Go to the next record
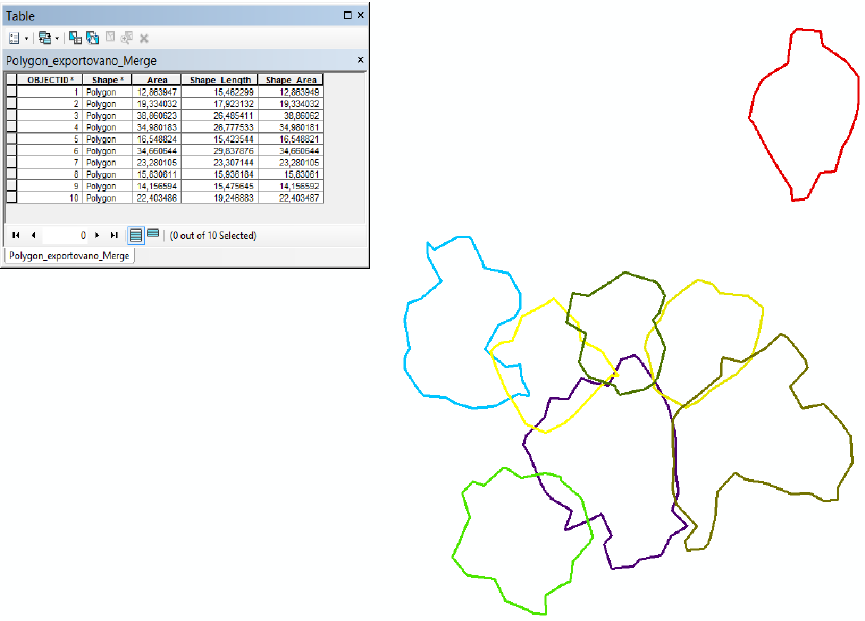Screen dimensions: 865x621 tap(97, 235)
